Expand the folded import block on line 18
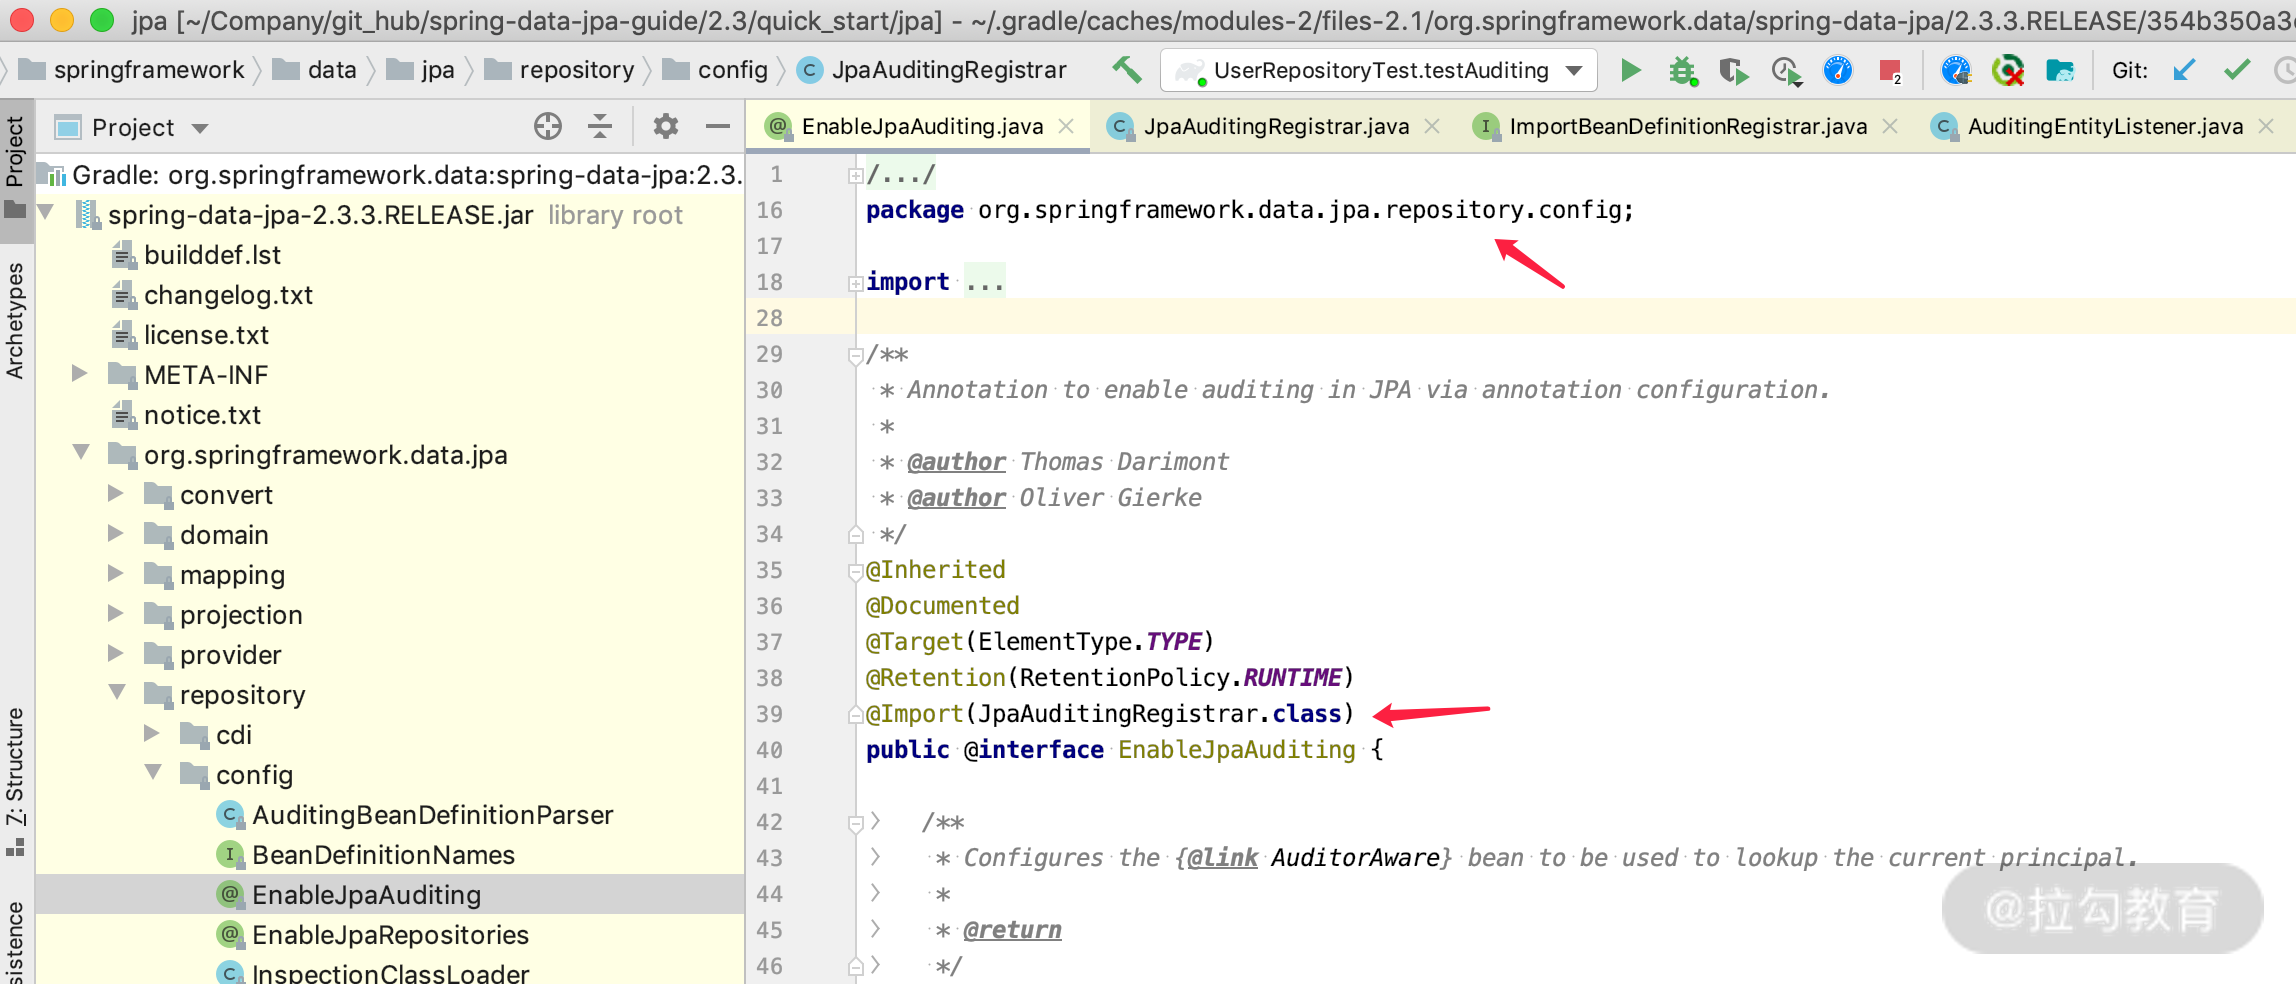The width and height of the screenshot is (2296, 984). 855,283
